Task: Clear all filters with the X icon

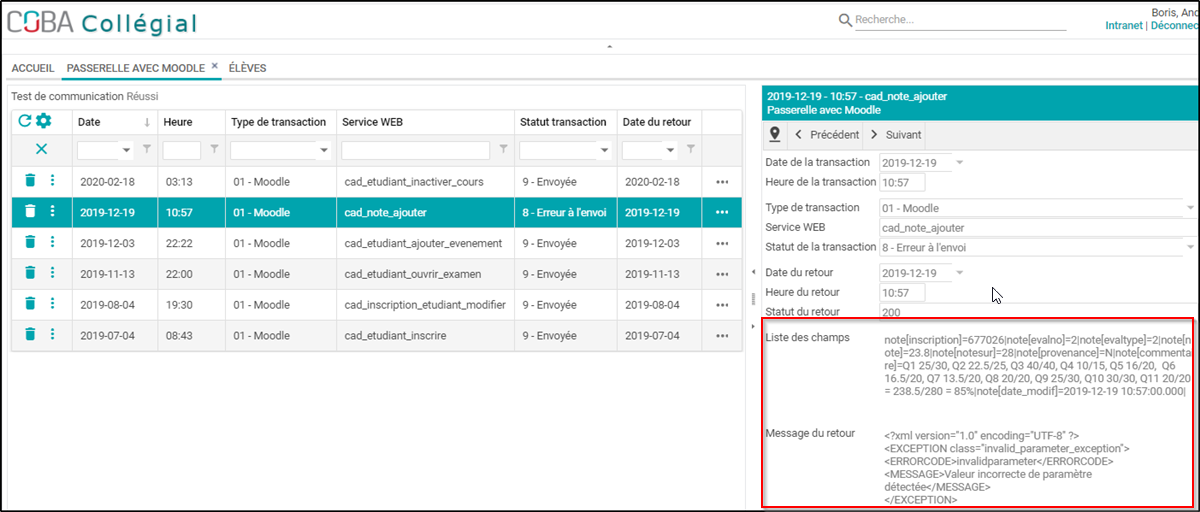Action: click(x=41, y=149)
